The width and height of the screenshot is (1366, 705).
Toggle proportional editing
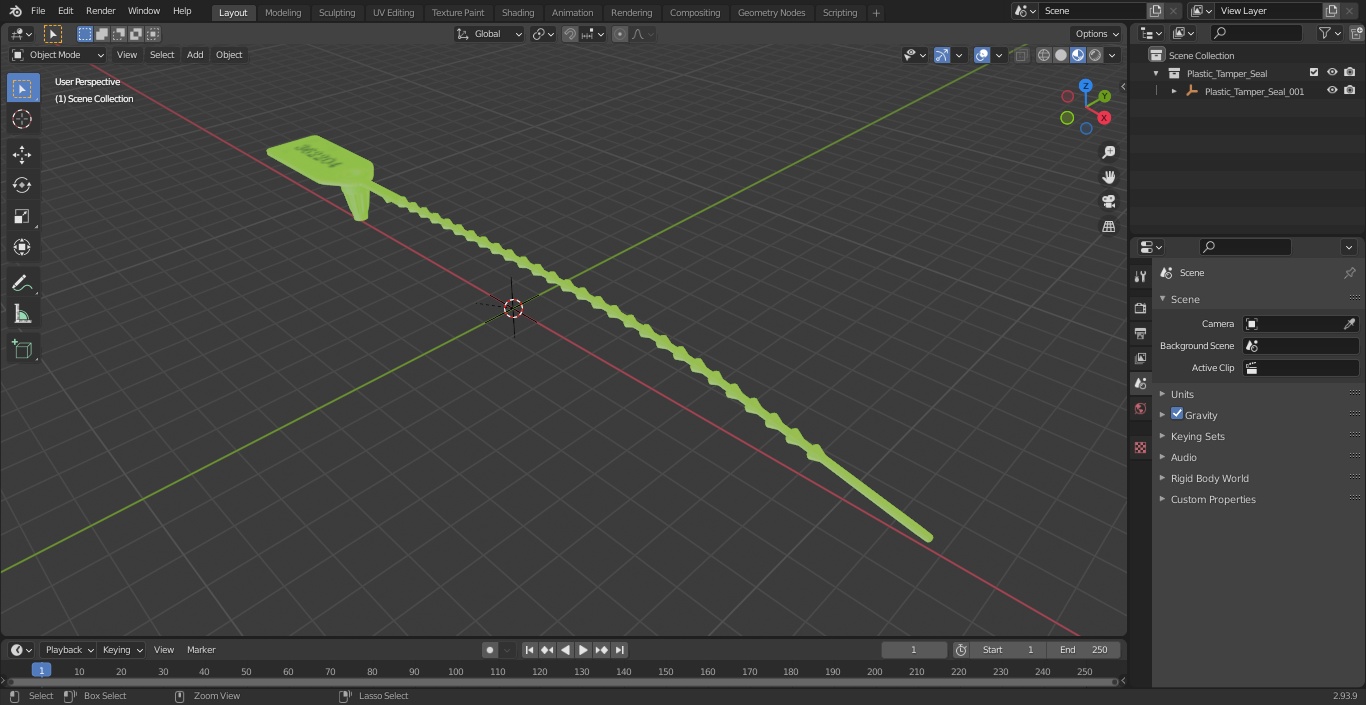[x=620, y=34]
